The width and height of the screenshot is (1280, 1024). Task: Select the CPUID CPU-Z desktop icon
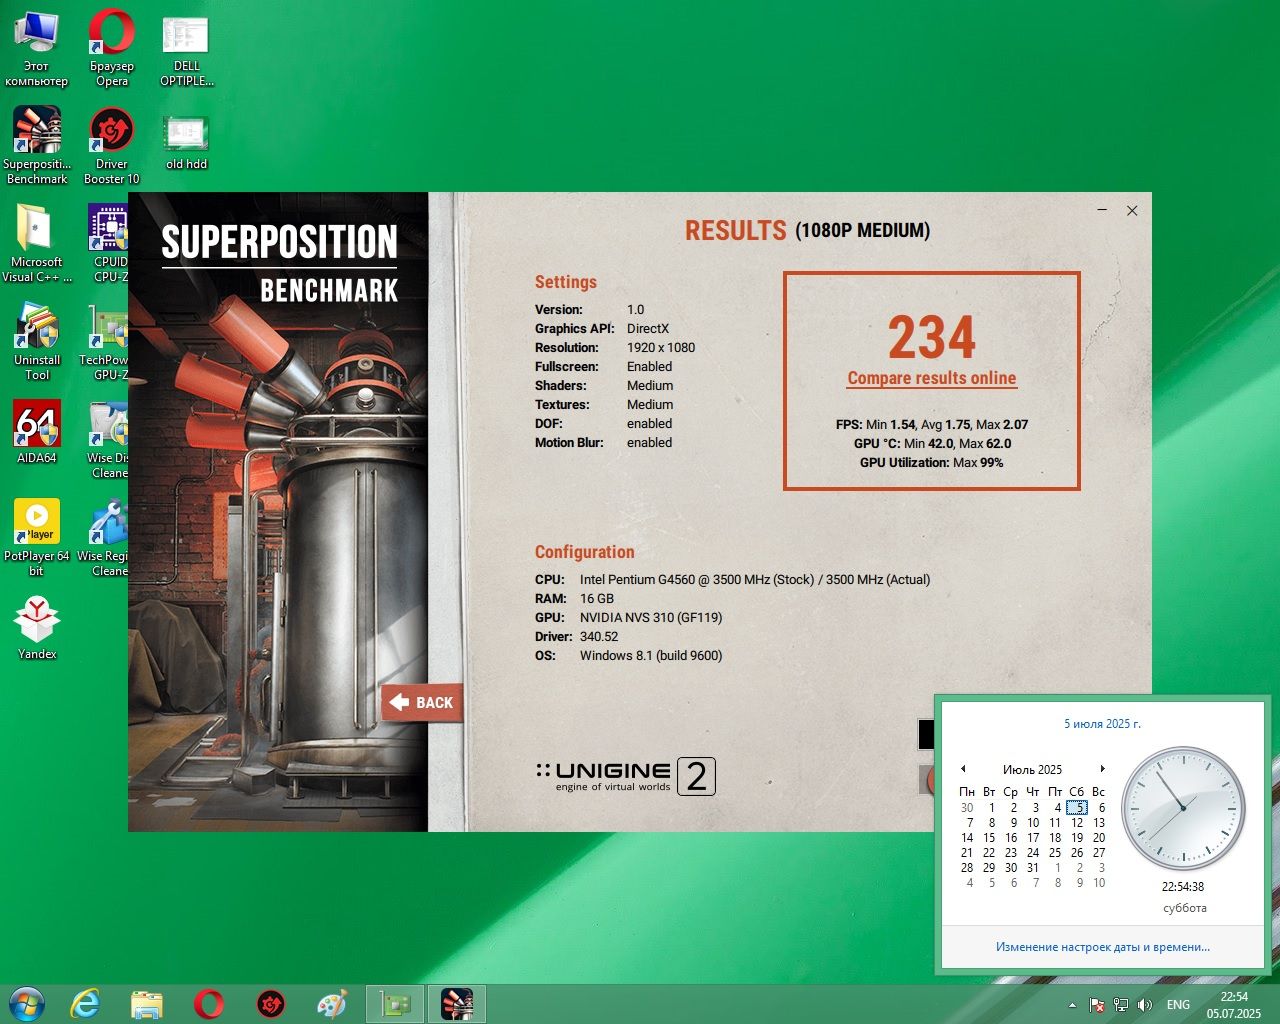(108, 243)
